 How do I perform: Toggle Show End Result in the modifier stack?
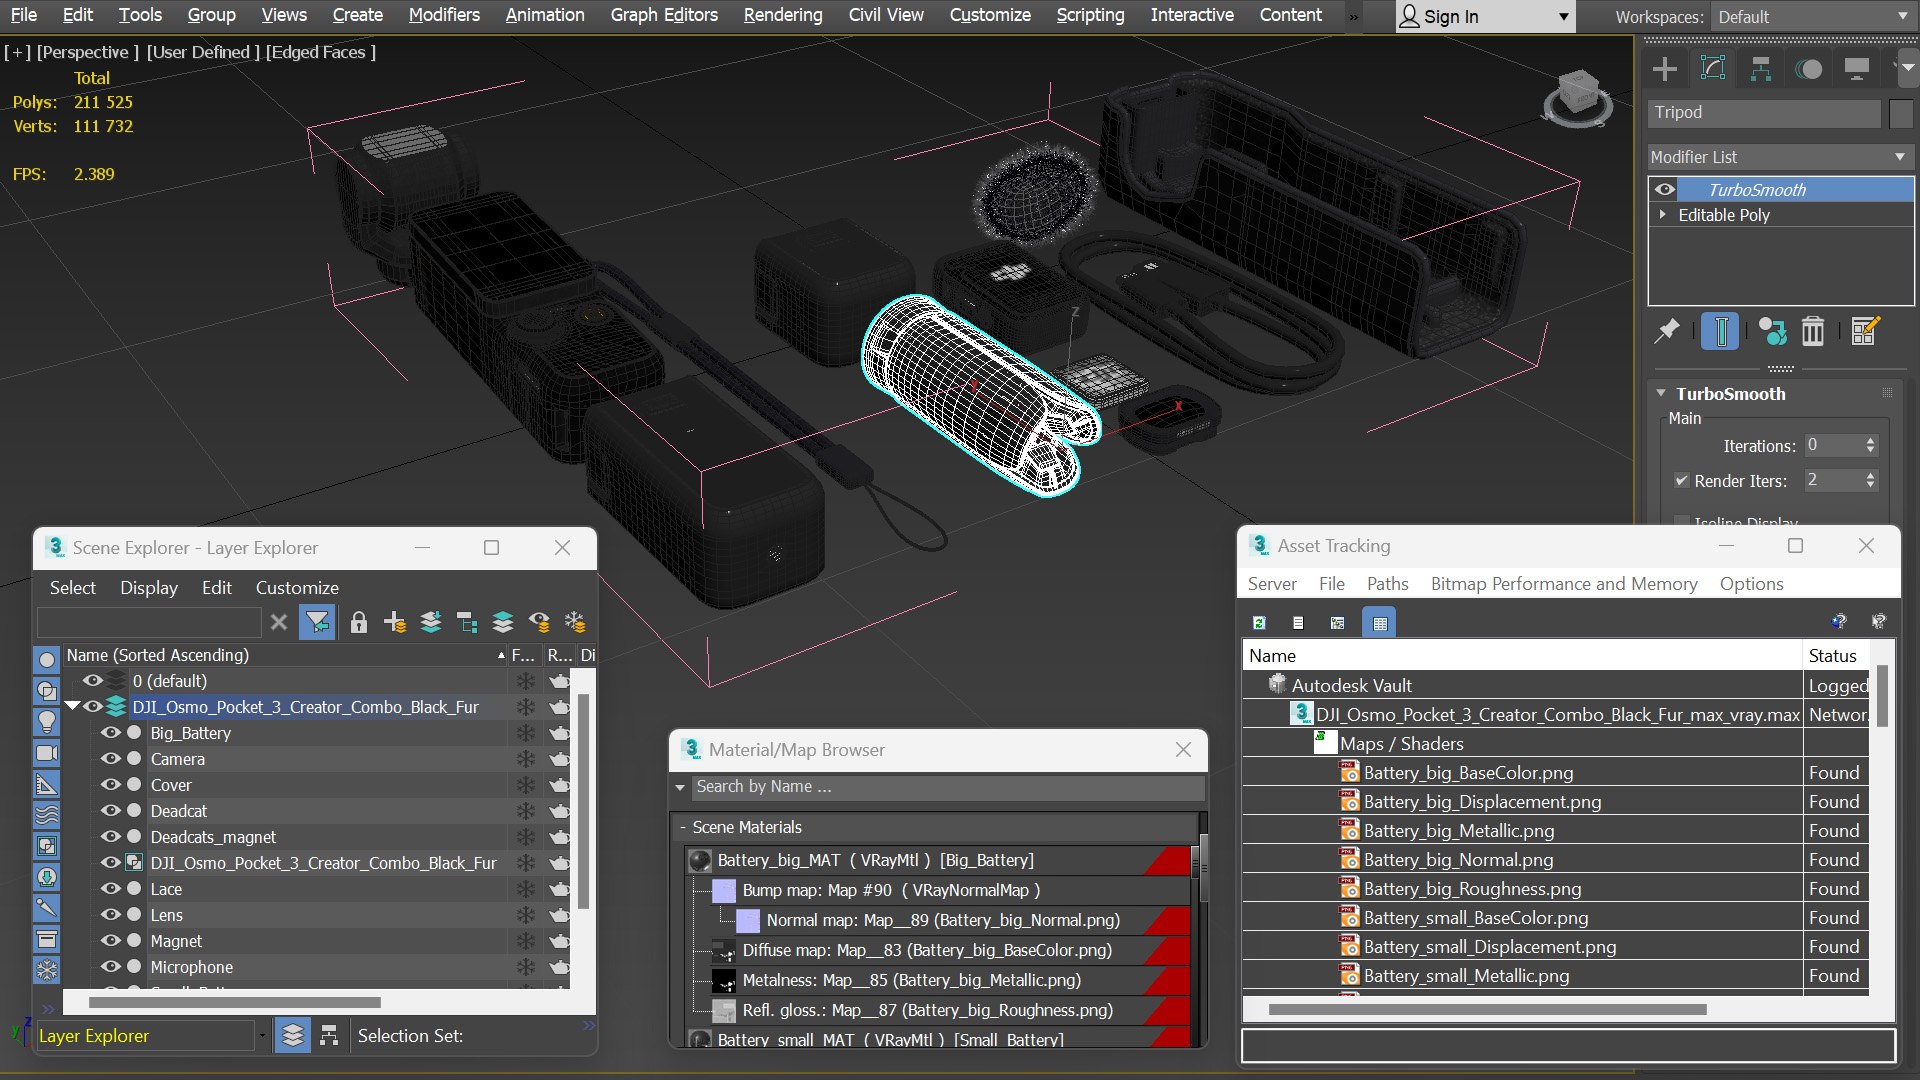coord(1720,331)
